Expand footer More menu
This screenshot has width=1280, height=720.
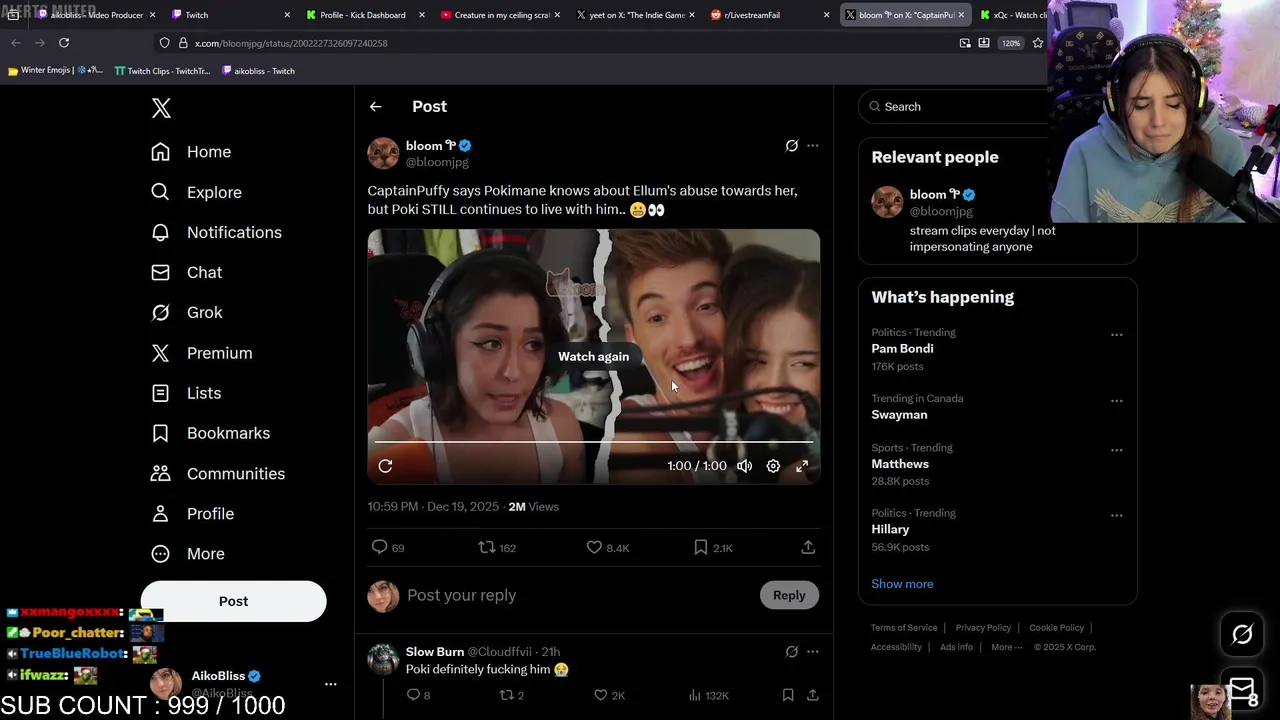coord(1006,647)
